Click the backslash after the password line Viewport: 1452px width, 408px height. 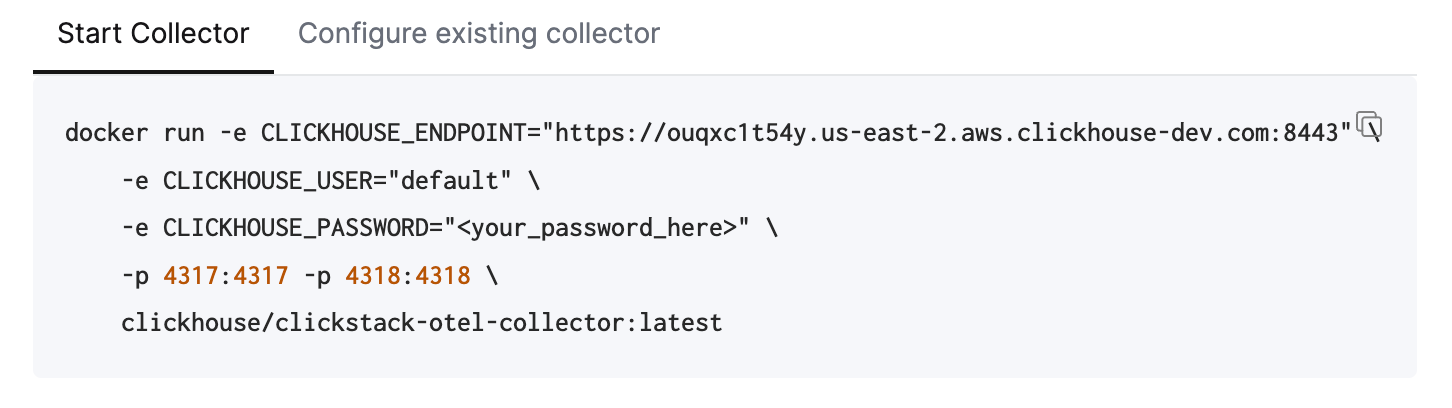coord(771,228)
